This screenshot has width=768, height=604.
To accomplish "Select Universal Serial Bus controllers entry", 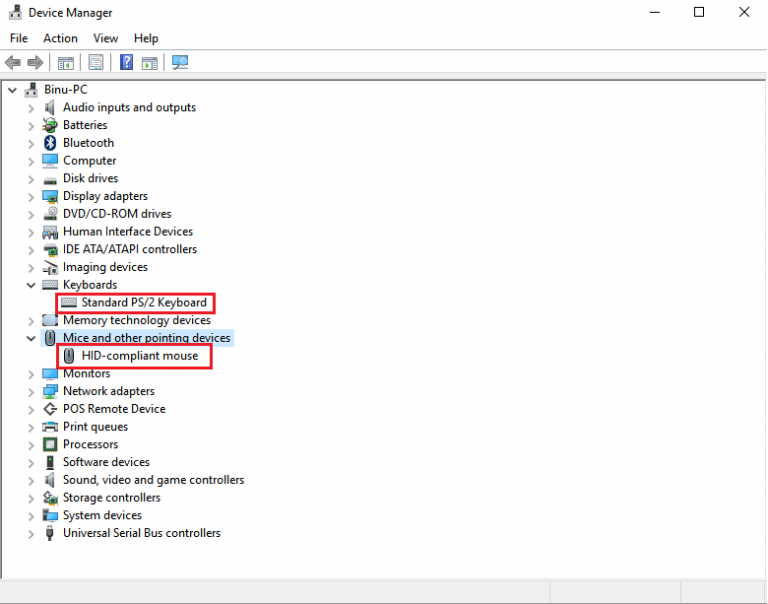I will (x=141, y=533).
